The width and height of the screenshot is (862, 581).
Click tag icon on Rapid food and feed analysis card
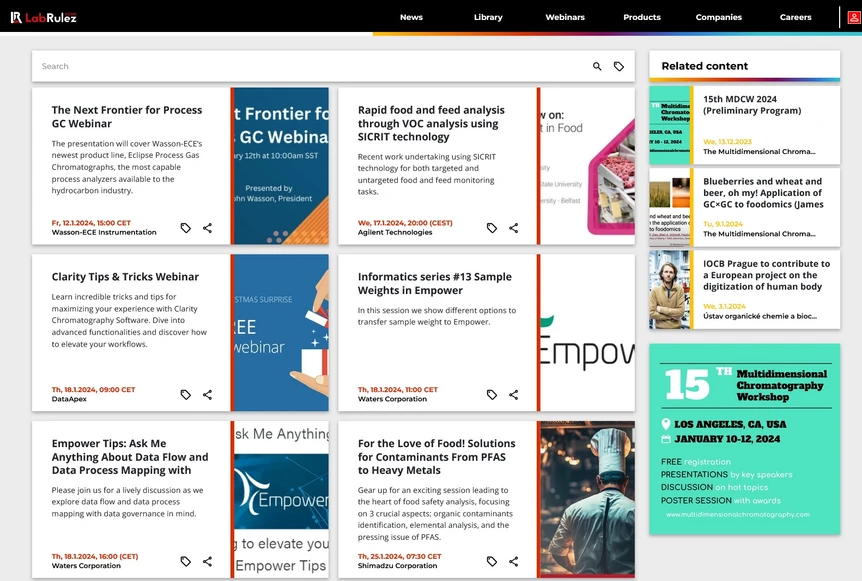point(492,228)
